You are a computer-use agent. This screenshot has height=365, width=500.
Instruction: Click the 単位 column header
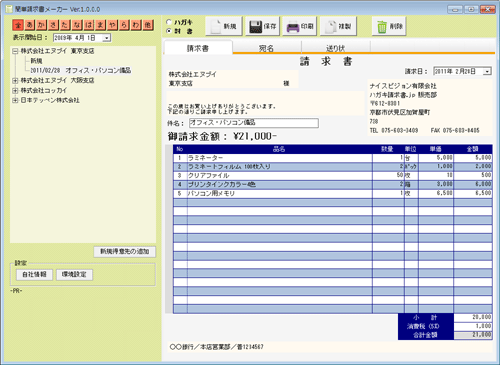click(411, 149)
